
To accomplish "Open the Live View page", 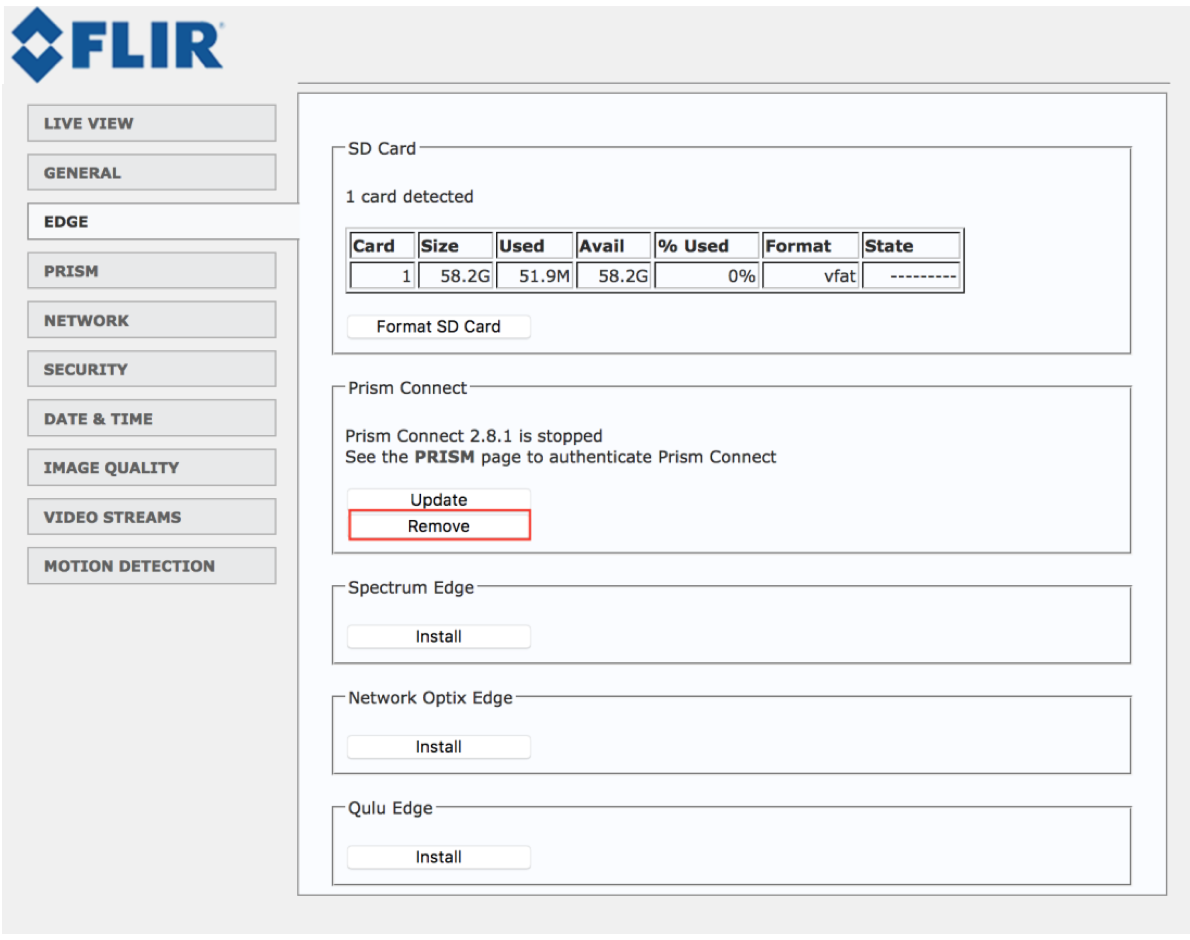I will [152, 123].
